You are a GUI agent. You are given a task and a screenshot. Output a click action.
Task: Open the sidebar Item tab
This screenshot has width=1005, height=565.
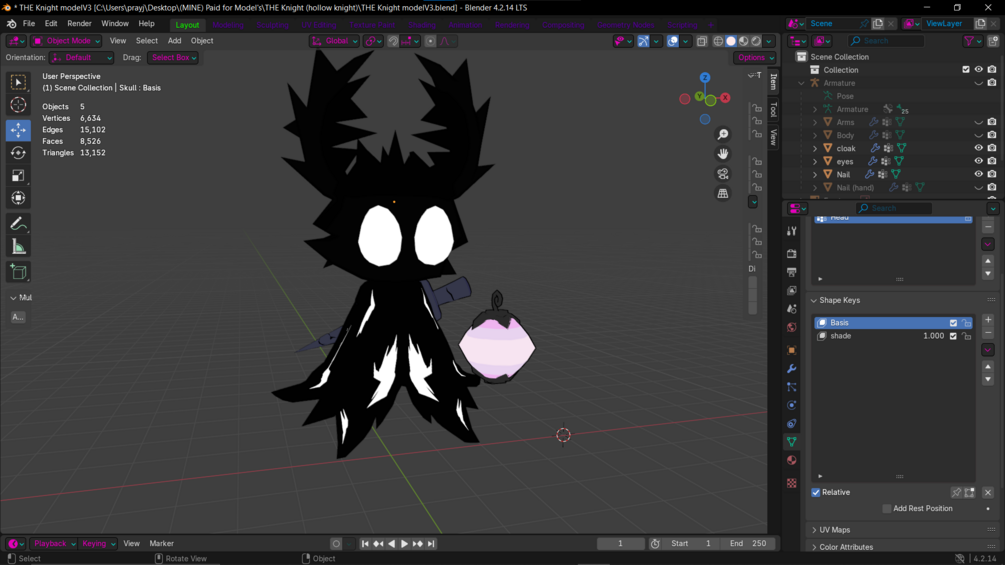coord(774,82)
